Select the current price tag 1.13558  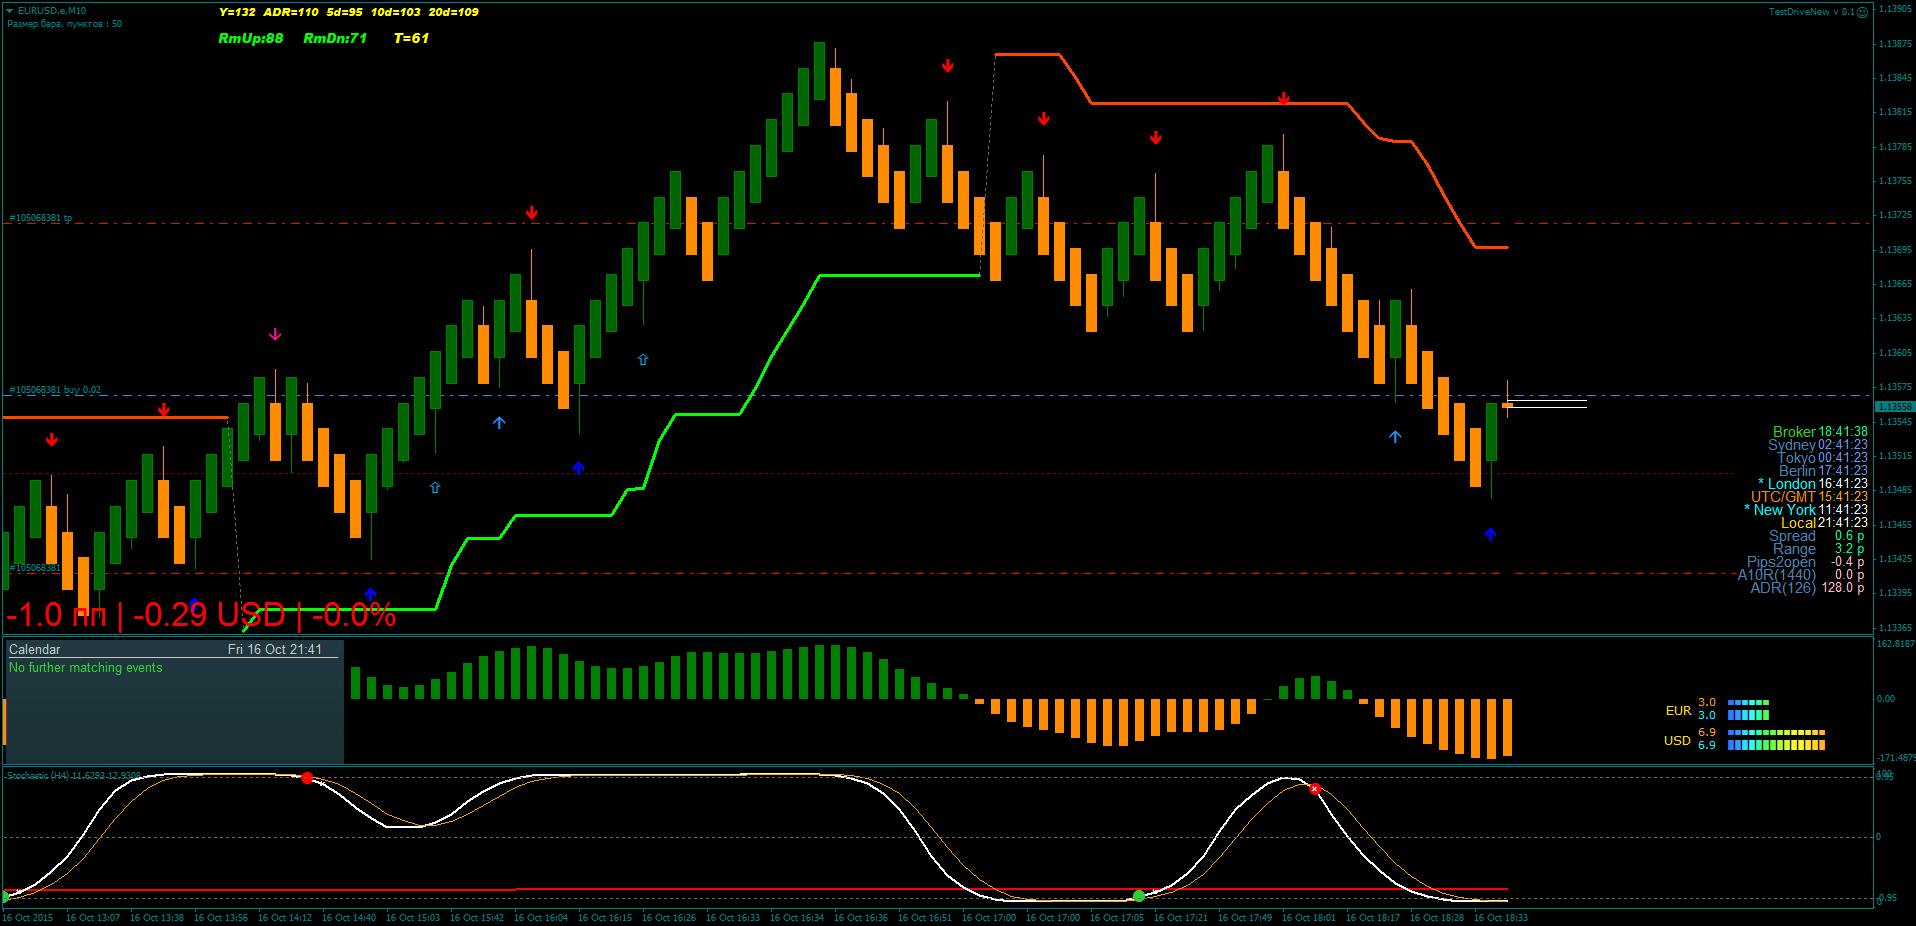coord(1894,407)
